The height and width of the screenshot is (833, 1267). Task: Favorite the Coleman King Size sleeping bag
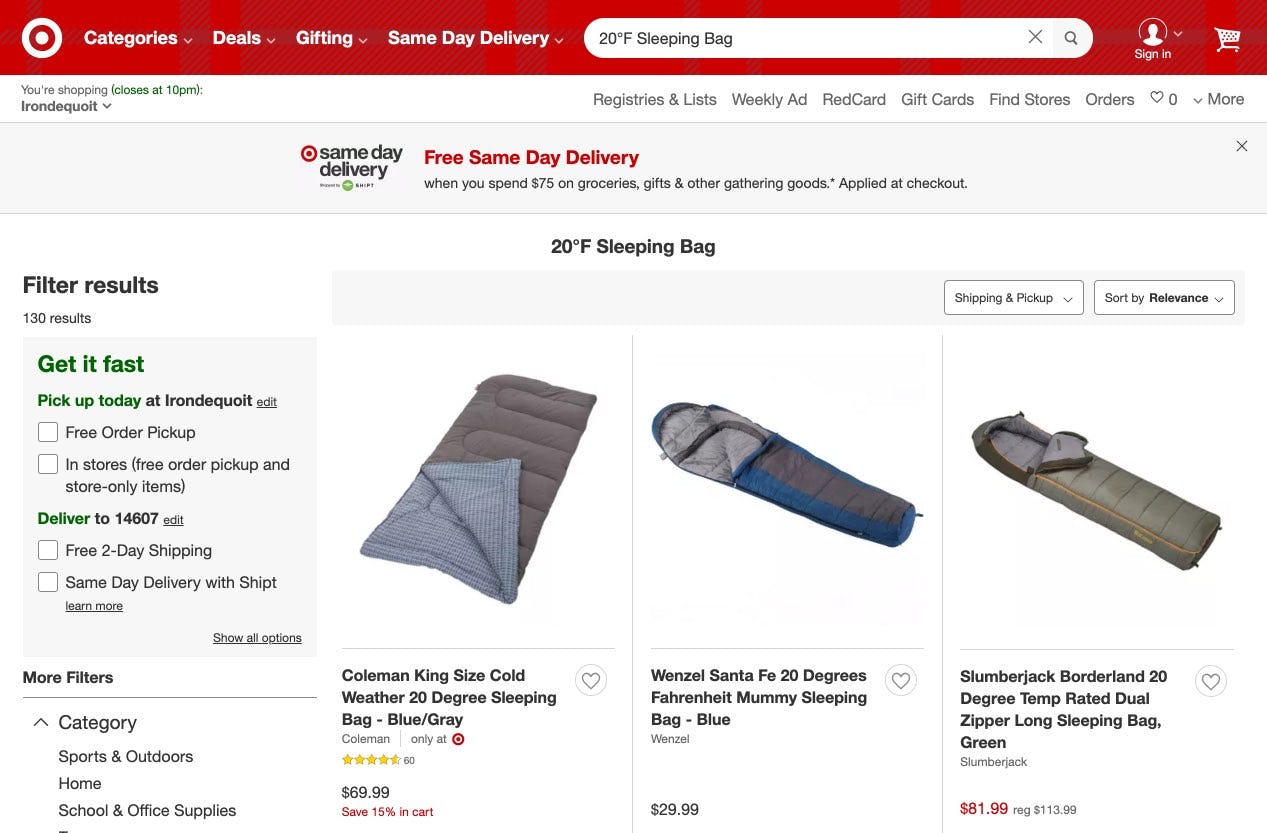[x=591, y=681]
